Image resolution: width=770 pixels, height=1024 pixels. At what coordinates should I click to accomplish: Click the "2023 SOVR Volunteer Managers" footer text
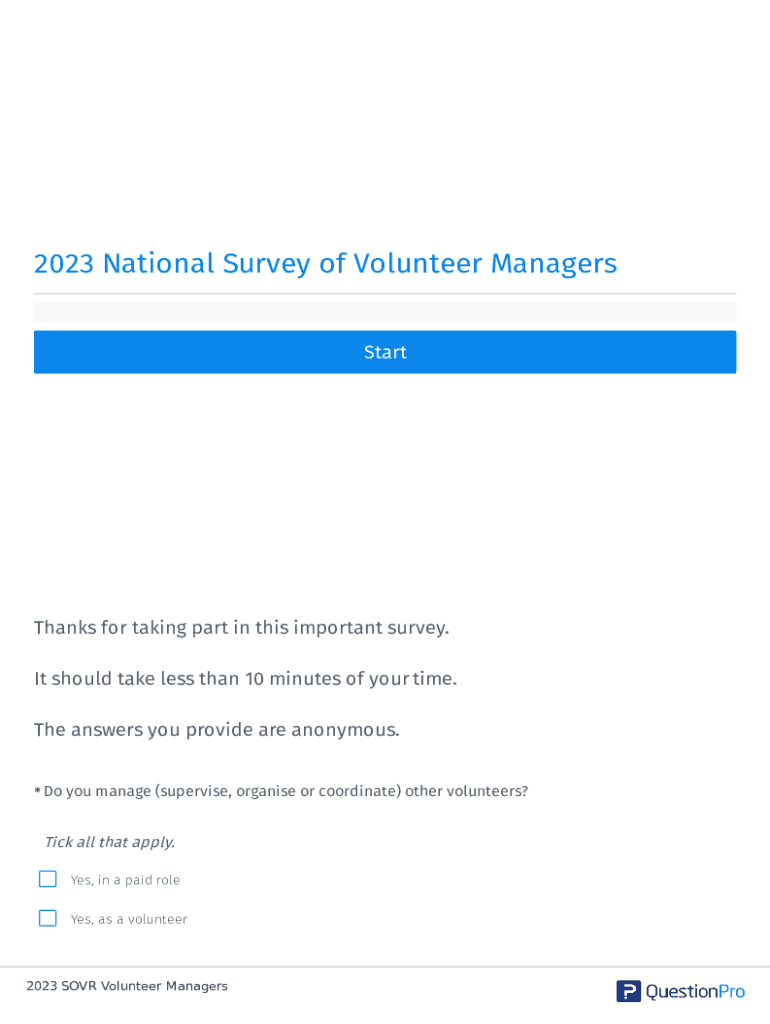click(x=127, y=986)
